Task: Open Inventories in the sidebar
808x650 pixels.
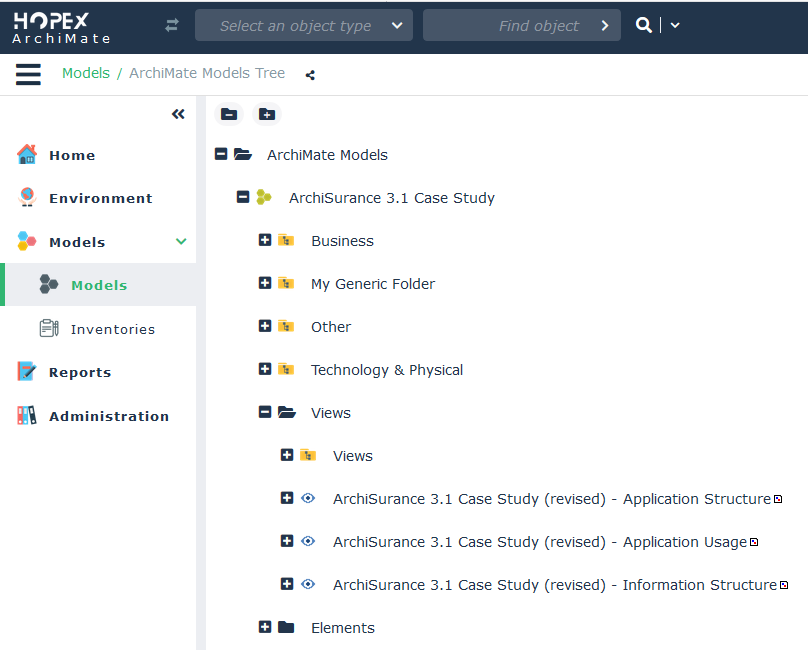Action: [112, 329]
